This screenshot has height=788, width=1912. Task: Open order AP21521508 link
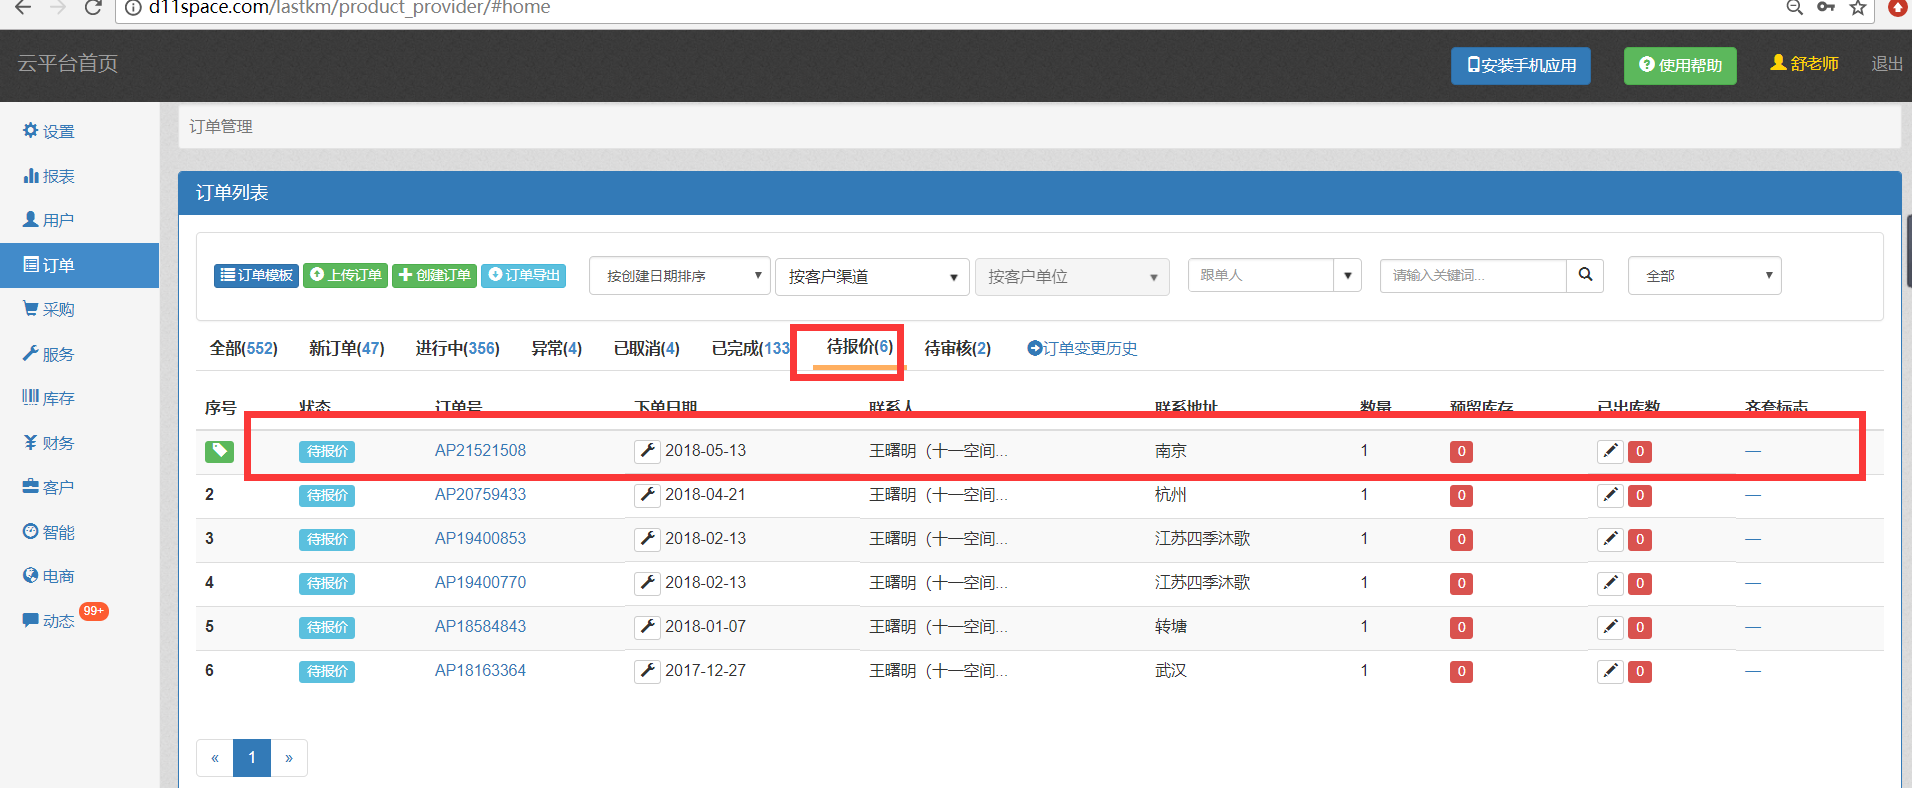coord(480,450)
